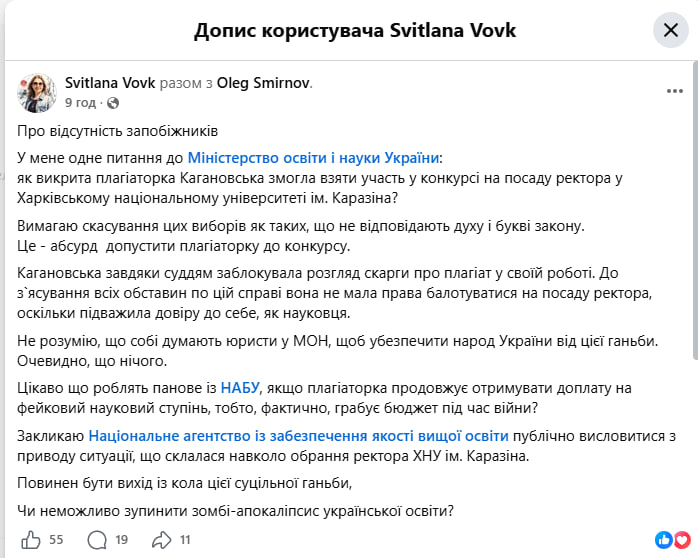Click the comment speech-bubble icon
This screenshot has height=558, width=698.
click(97, 540)
